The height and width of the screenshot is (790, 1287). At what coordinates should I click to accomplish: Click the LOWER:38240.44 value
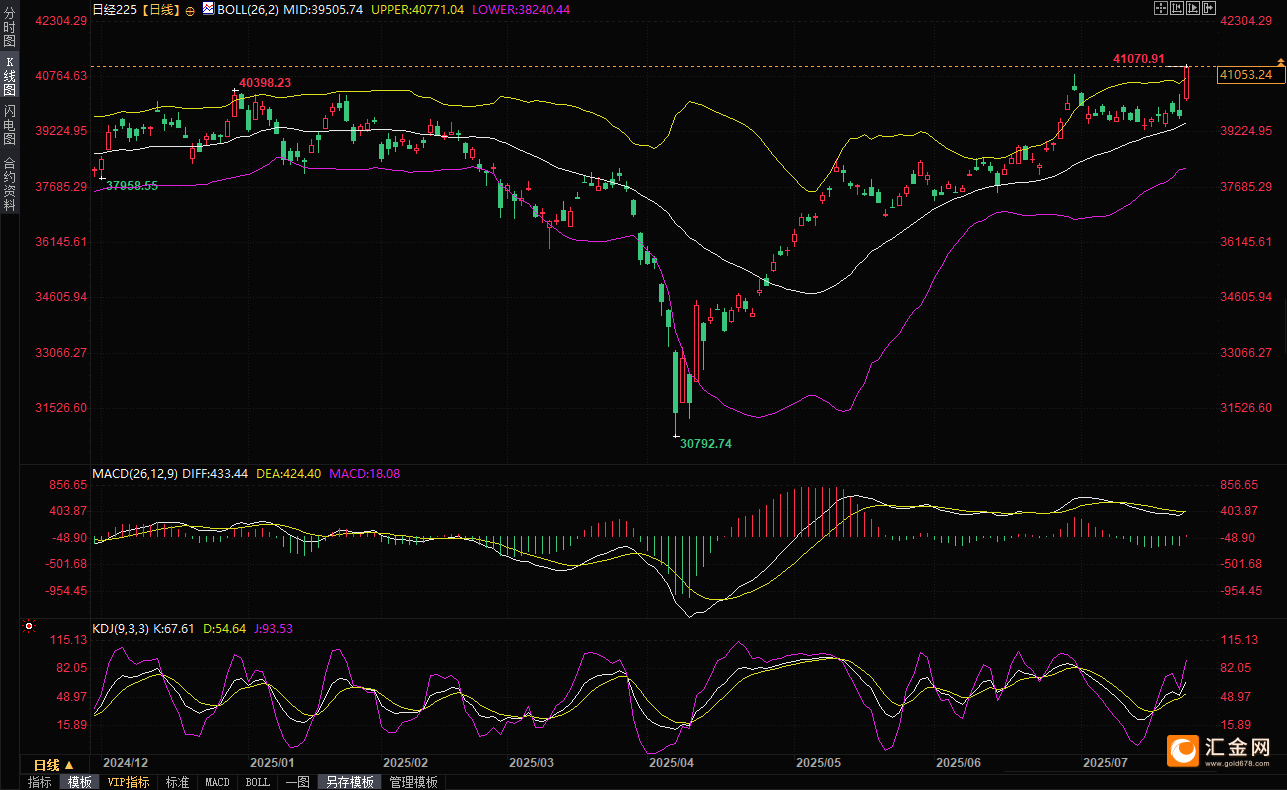coord(521,9)
